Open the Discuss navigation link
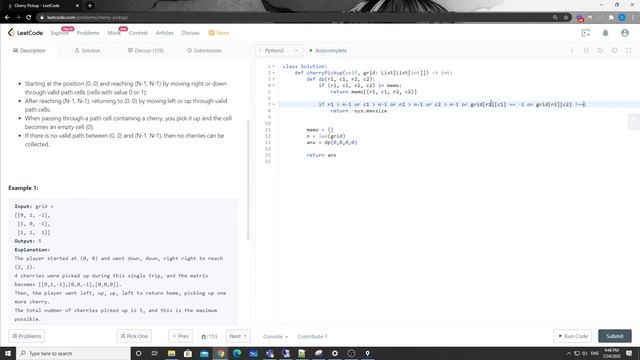Screen dimensions: 640x360 pyautogui.click(x=191, y=33)
